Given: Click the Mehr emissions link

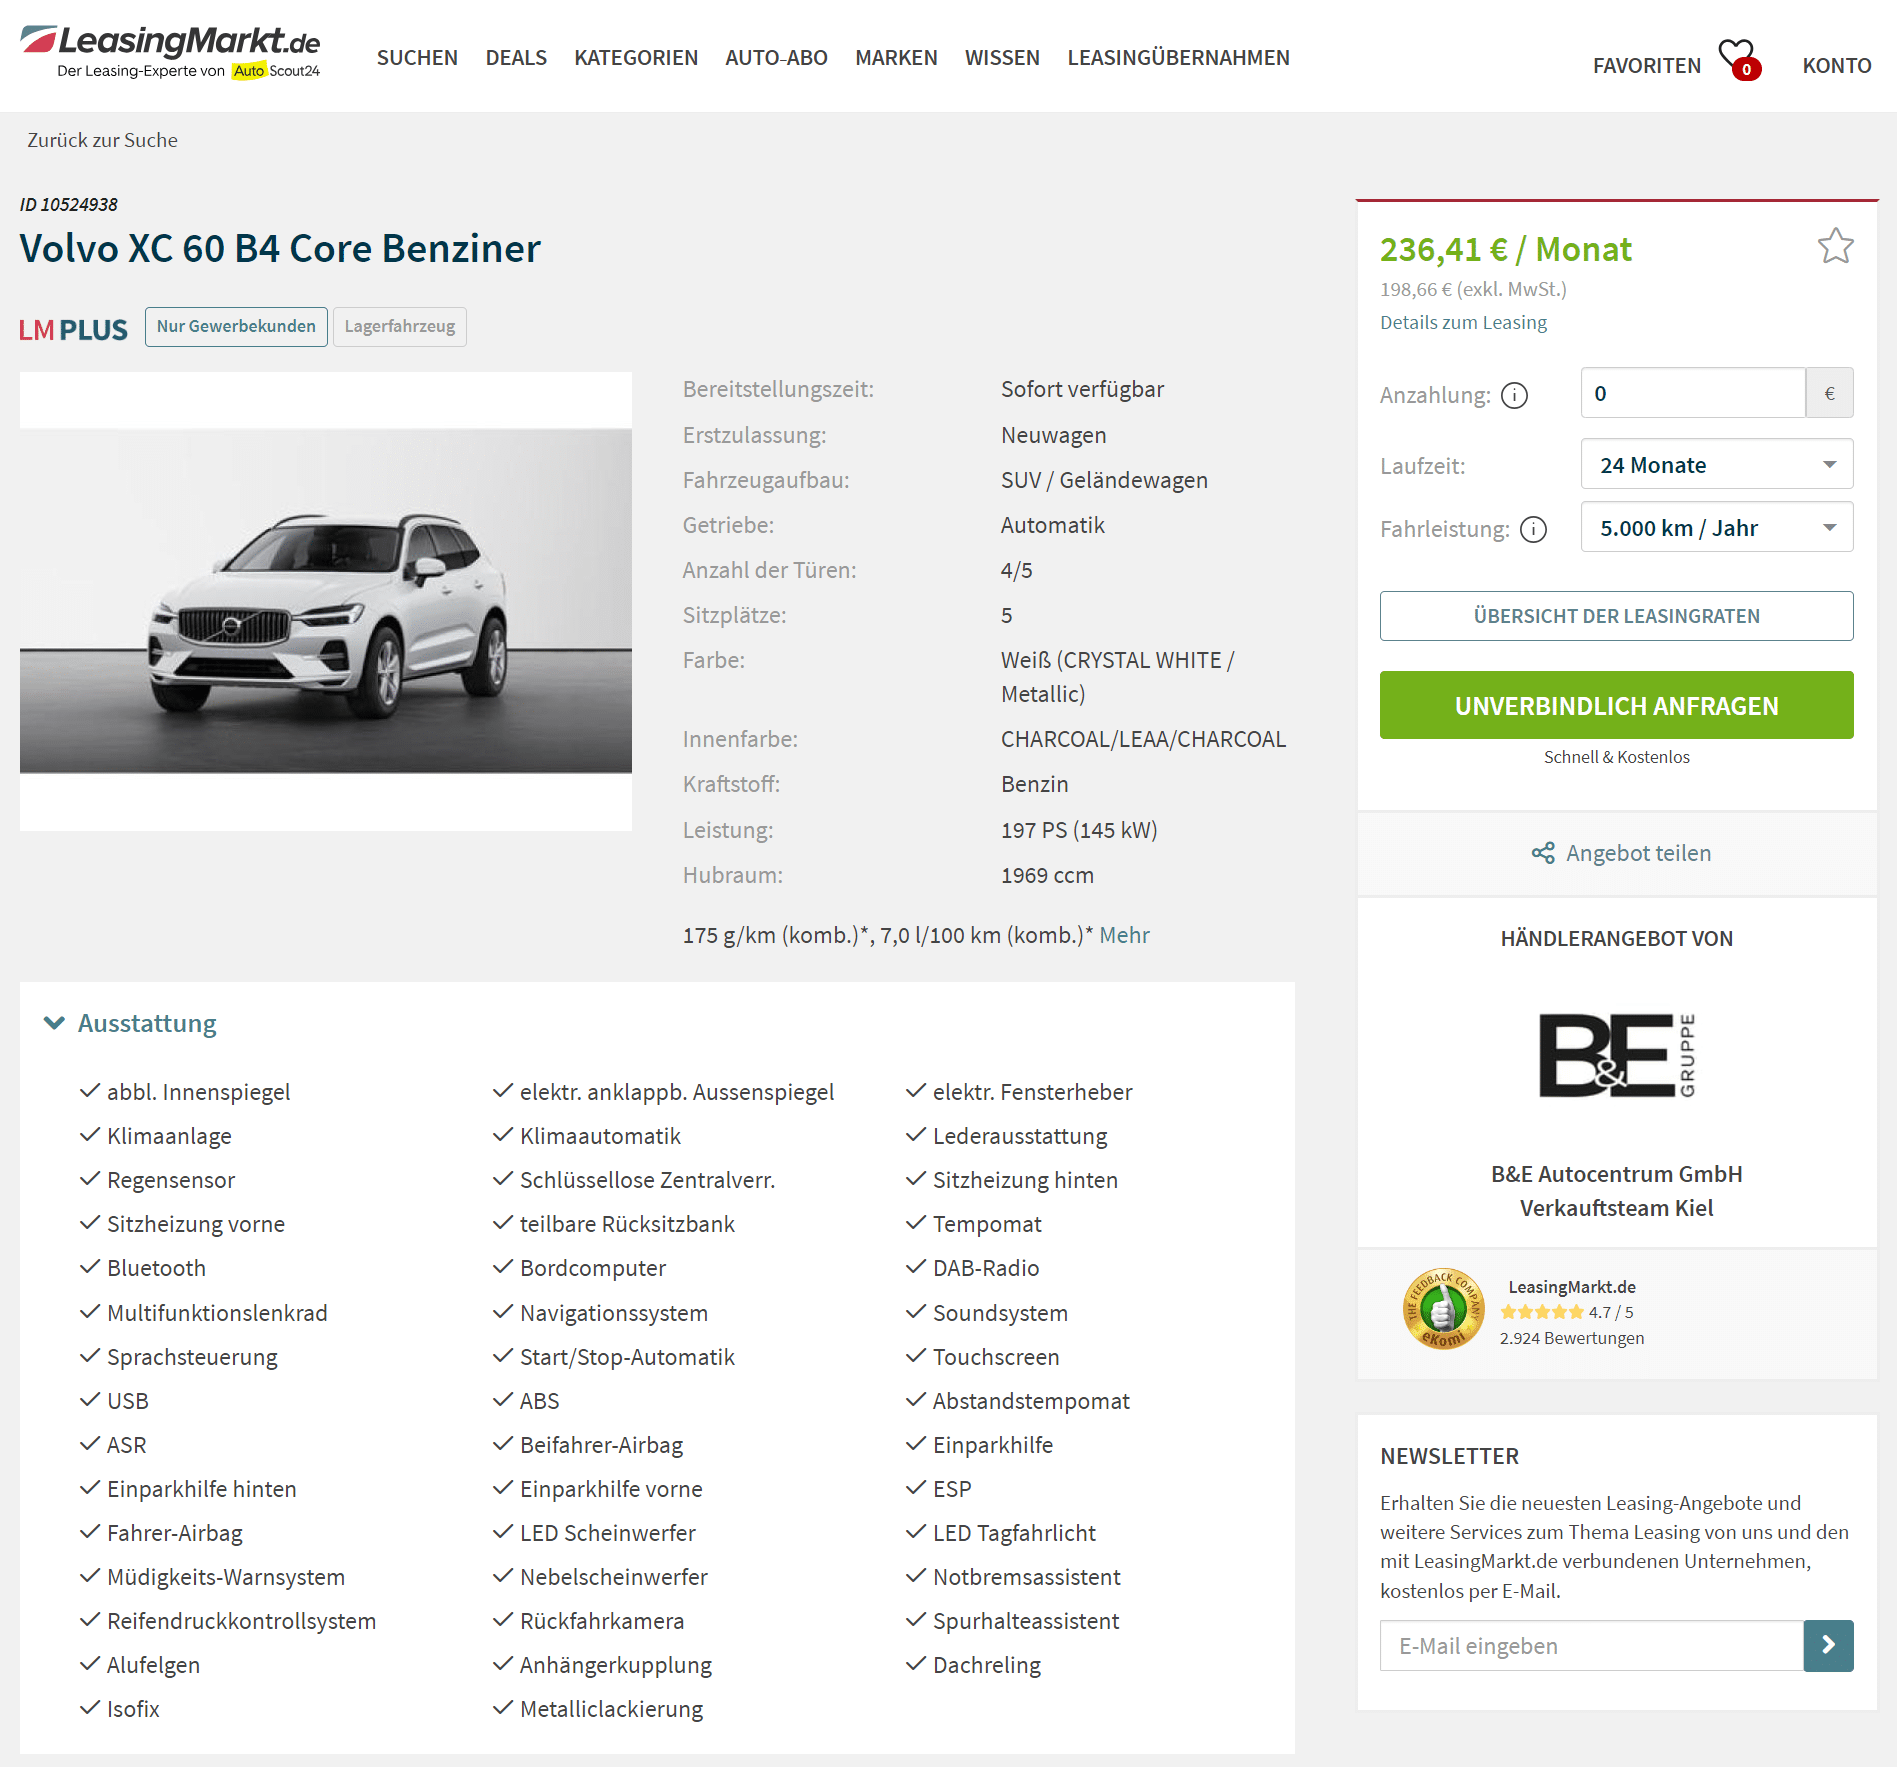Looking at the screenshot, I should click(1124, 936).
